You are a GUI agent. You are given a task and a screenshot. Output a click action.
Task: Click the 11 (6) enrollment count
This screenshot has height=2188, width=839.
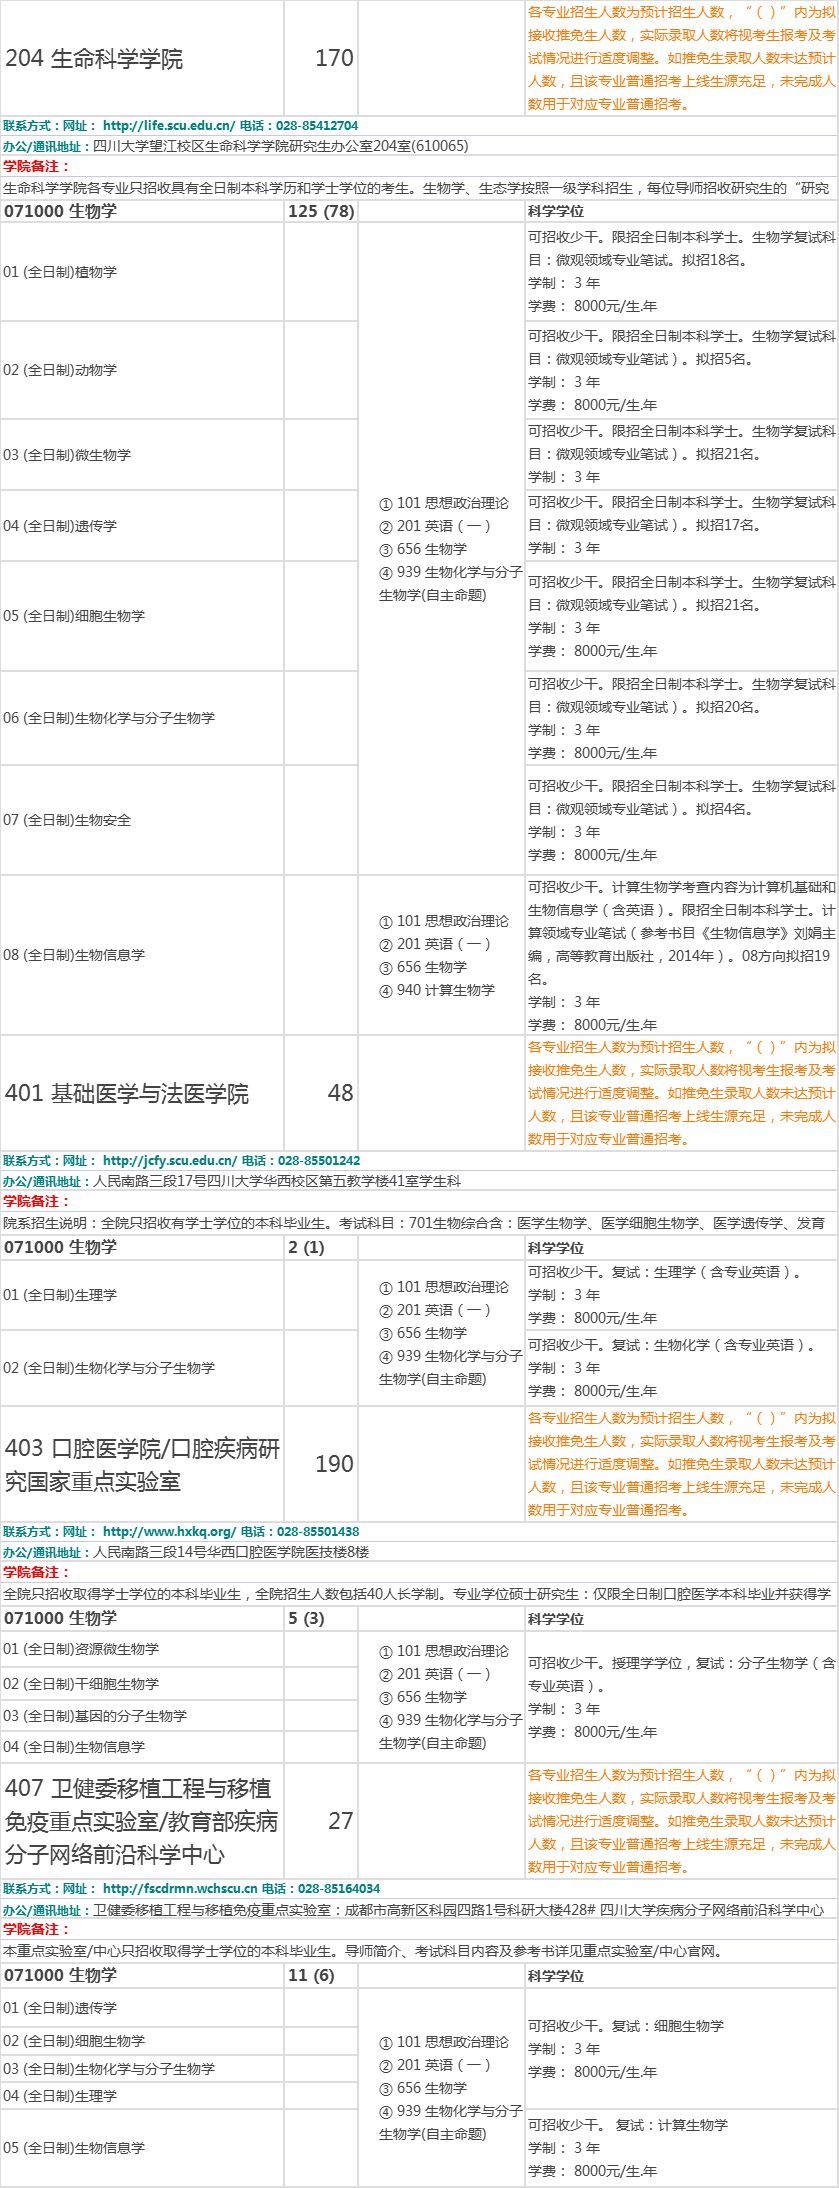[311, 1975]
